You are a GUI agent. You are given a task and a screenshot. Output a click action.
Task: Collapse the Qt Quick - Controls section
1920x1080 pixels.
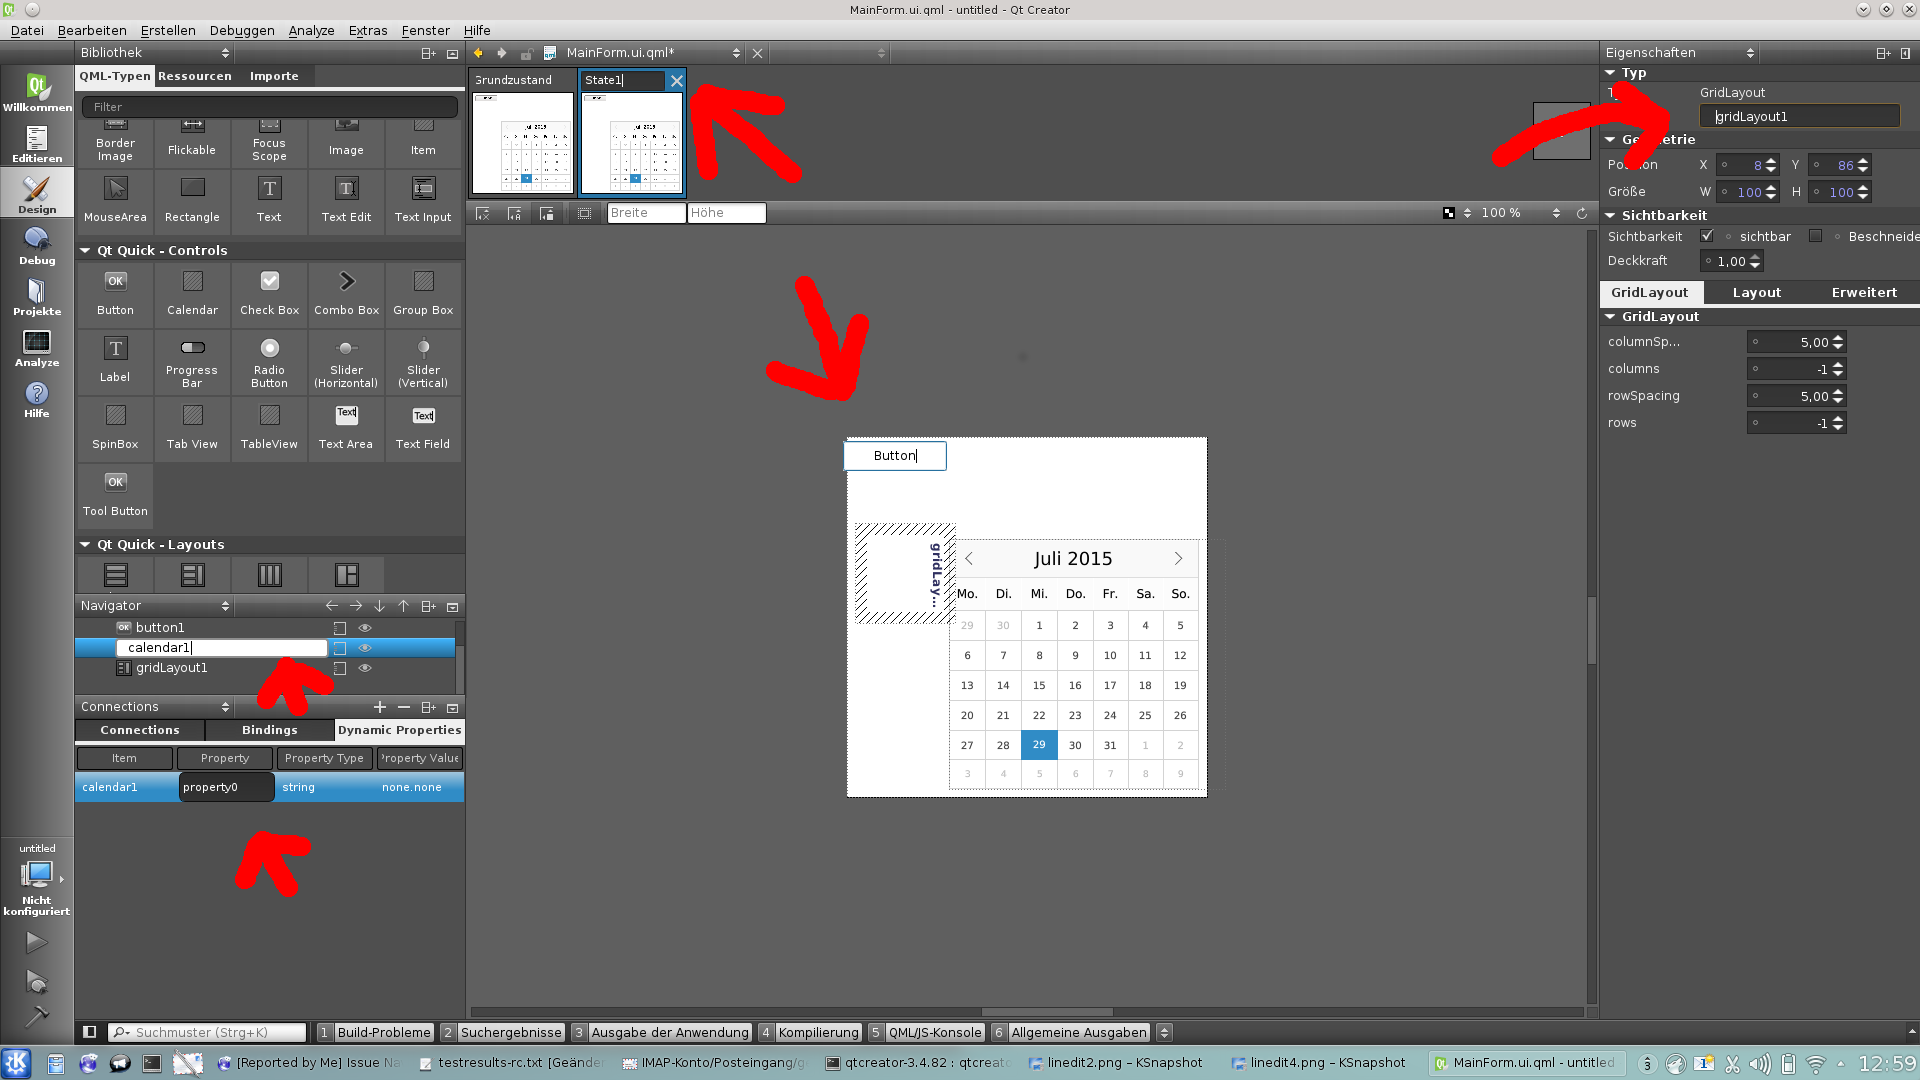(86, 251)
